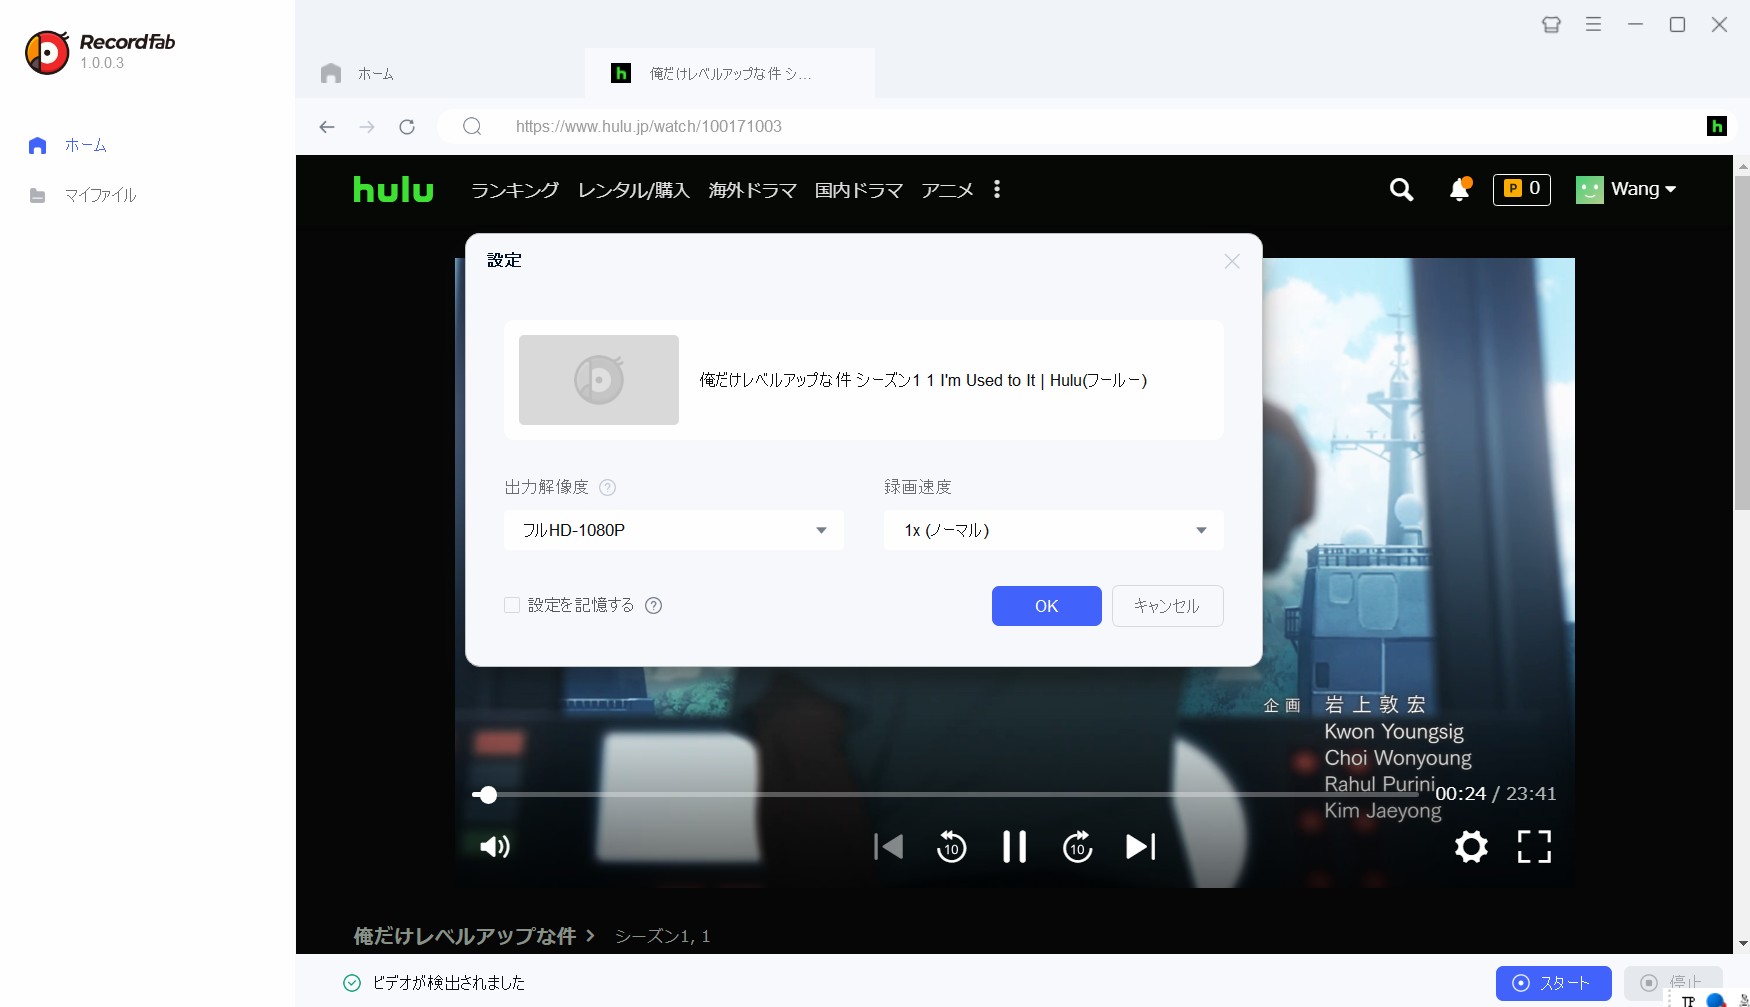Skip to previous episode
This screenshot has width=1750, height=1007.
click(888, 847)
